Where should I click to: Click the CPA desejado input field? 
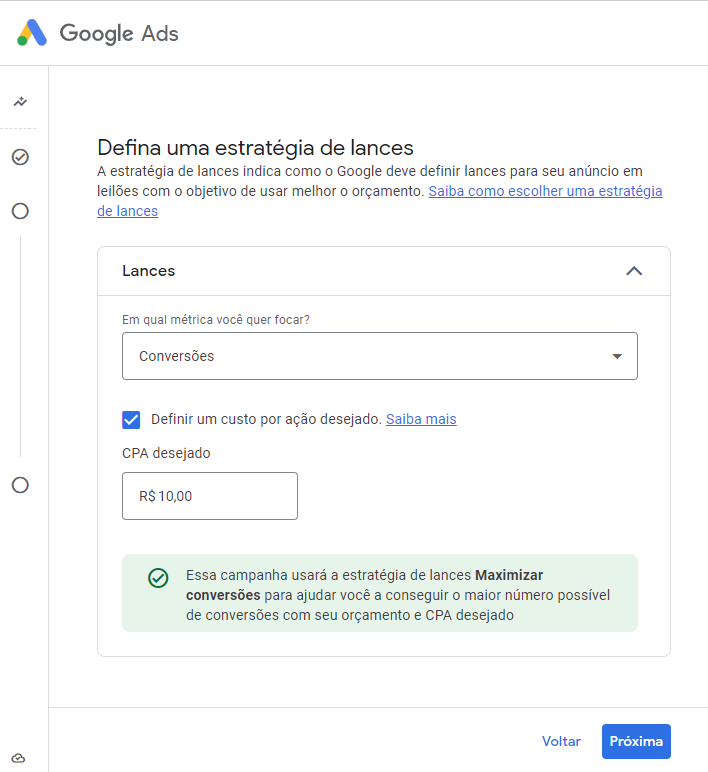coord(210,496)
